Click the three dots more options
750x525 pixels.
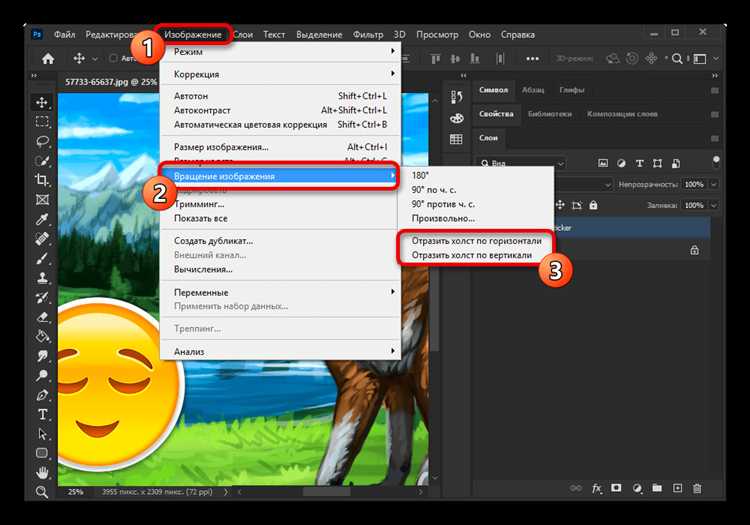(x=532, y=59)
